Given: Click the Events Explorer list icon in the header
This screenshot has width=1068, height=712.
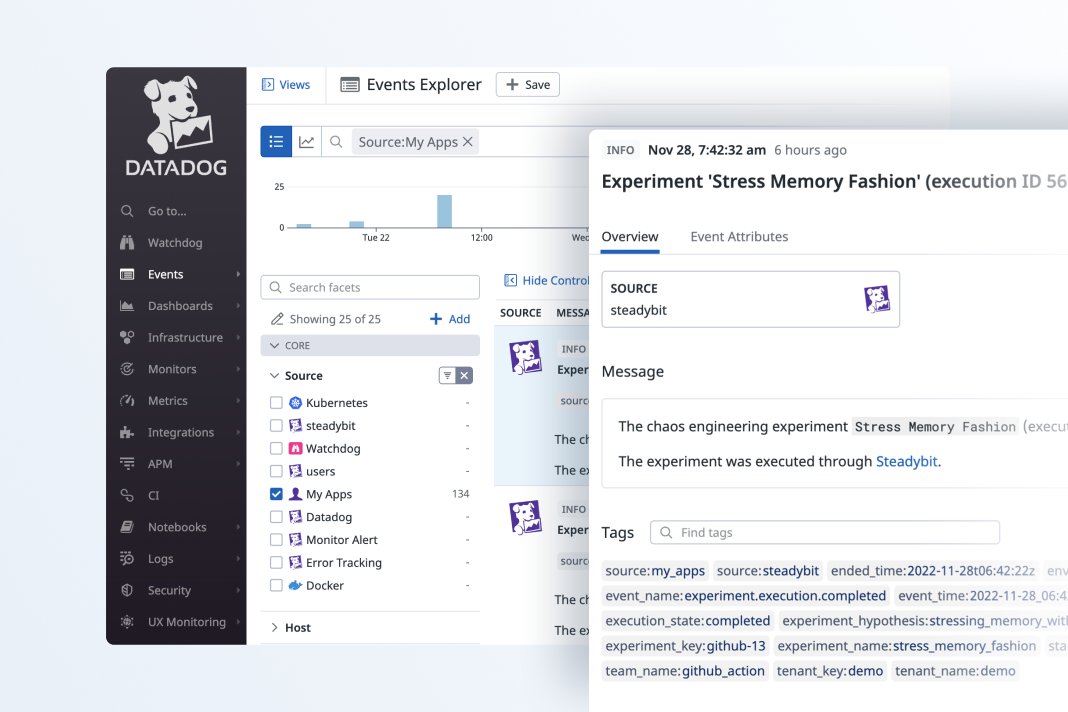Looking at the screenshot, I should (350, 85).
